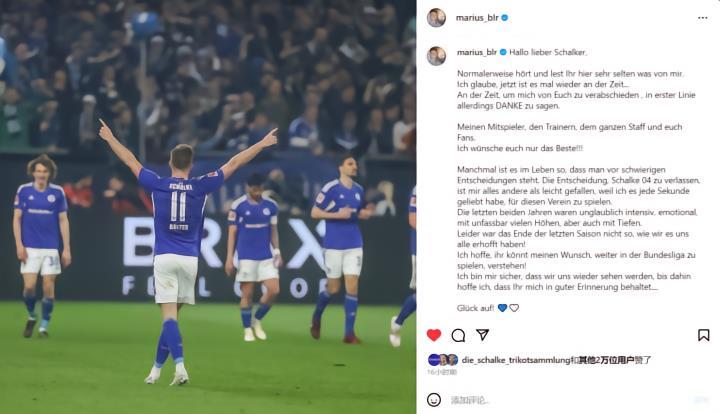
Task: Open marius_blr profile avatar in header
Action: tap(436, 18)
